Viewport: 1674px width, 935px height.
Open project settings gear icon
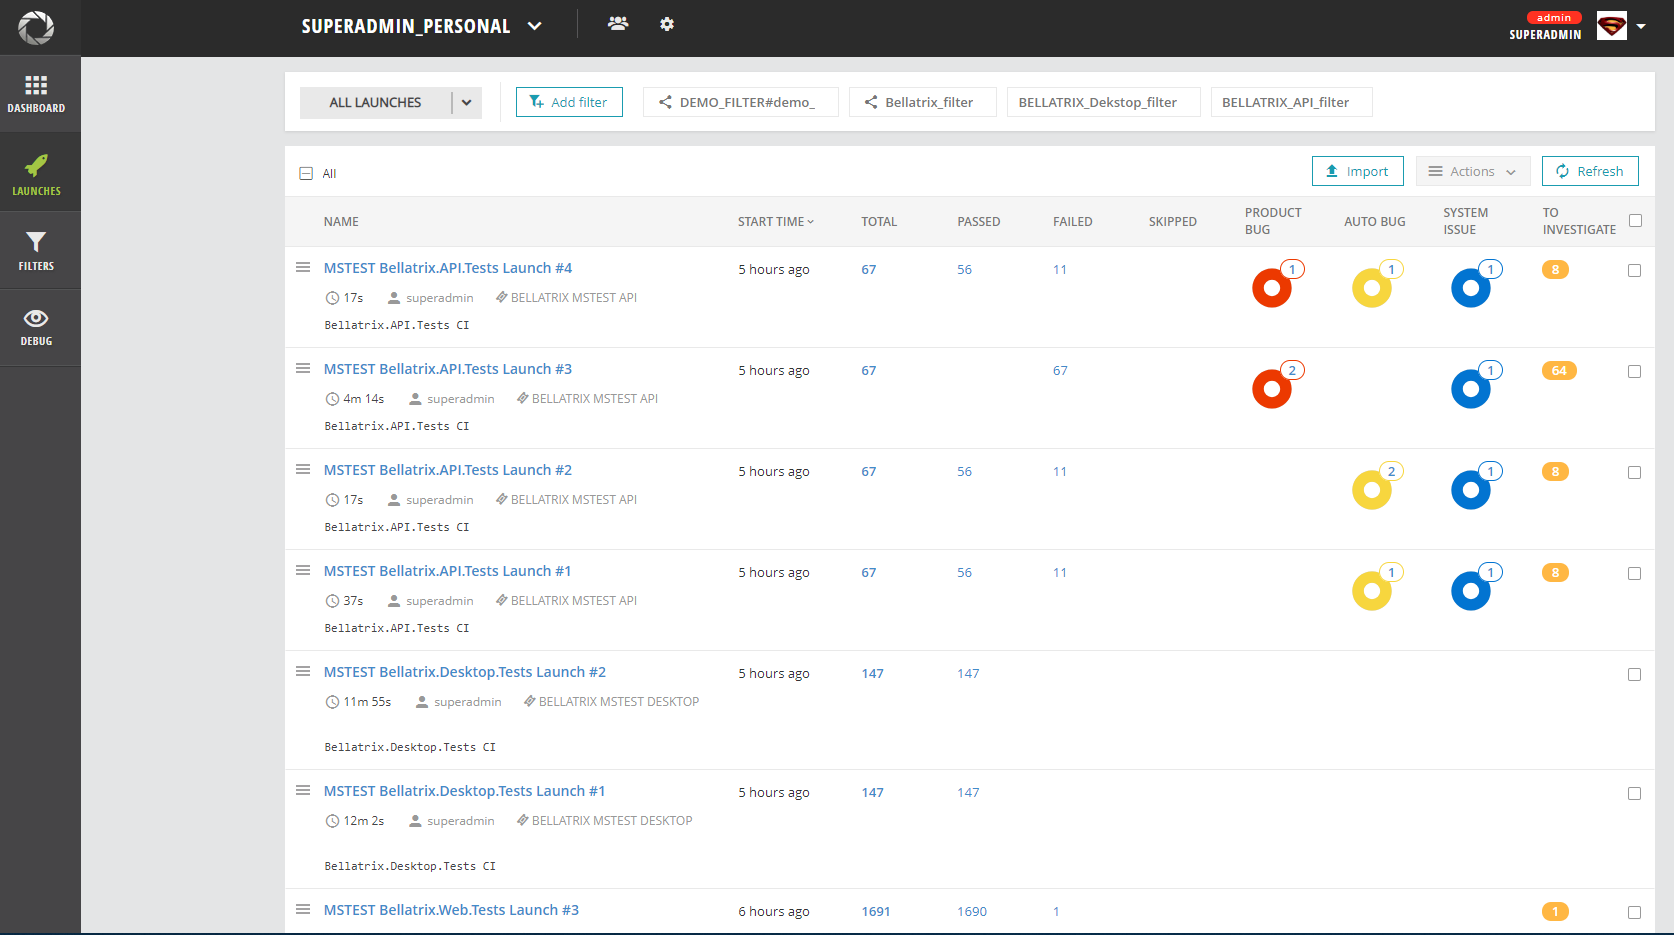[667, 24]
